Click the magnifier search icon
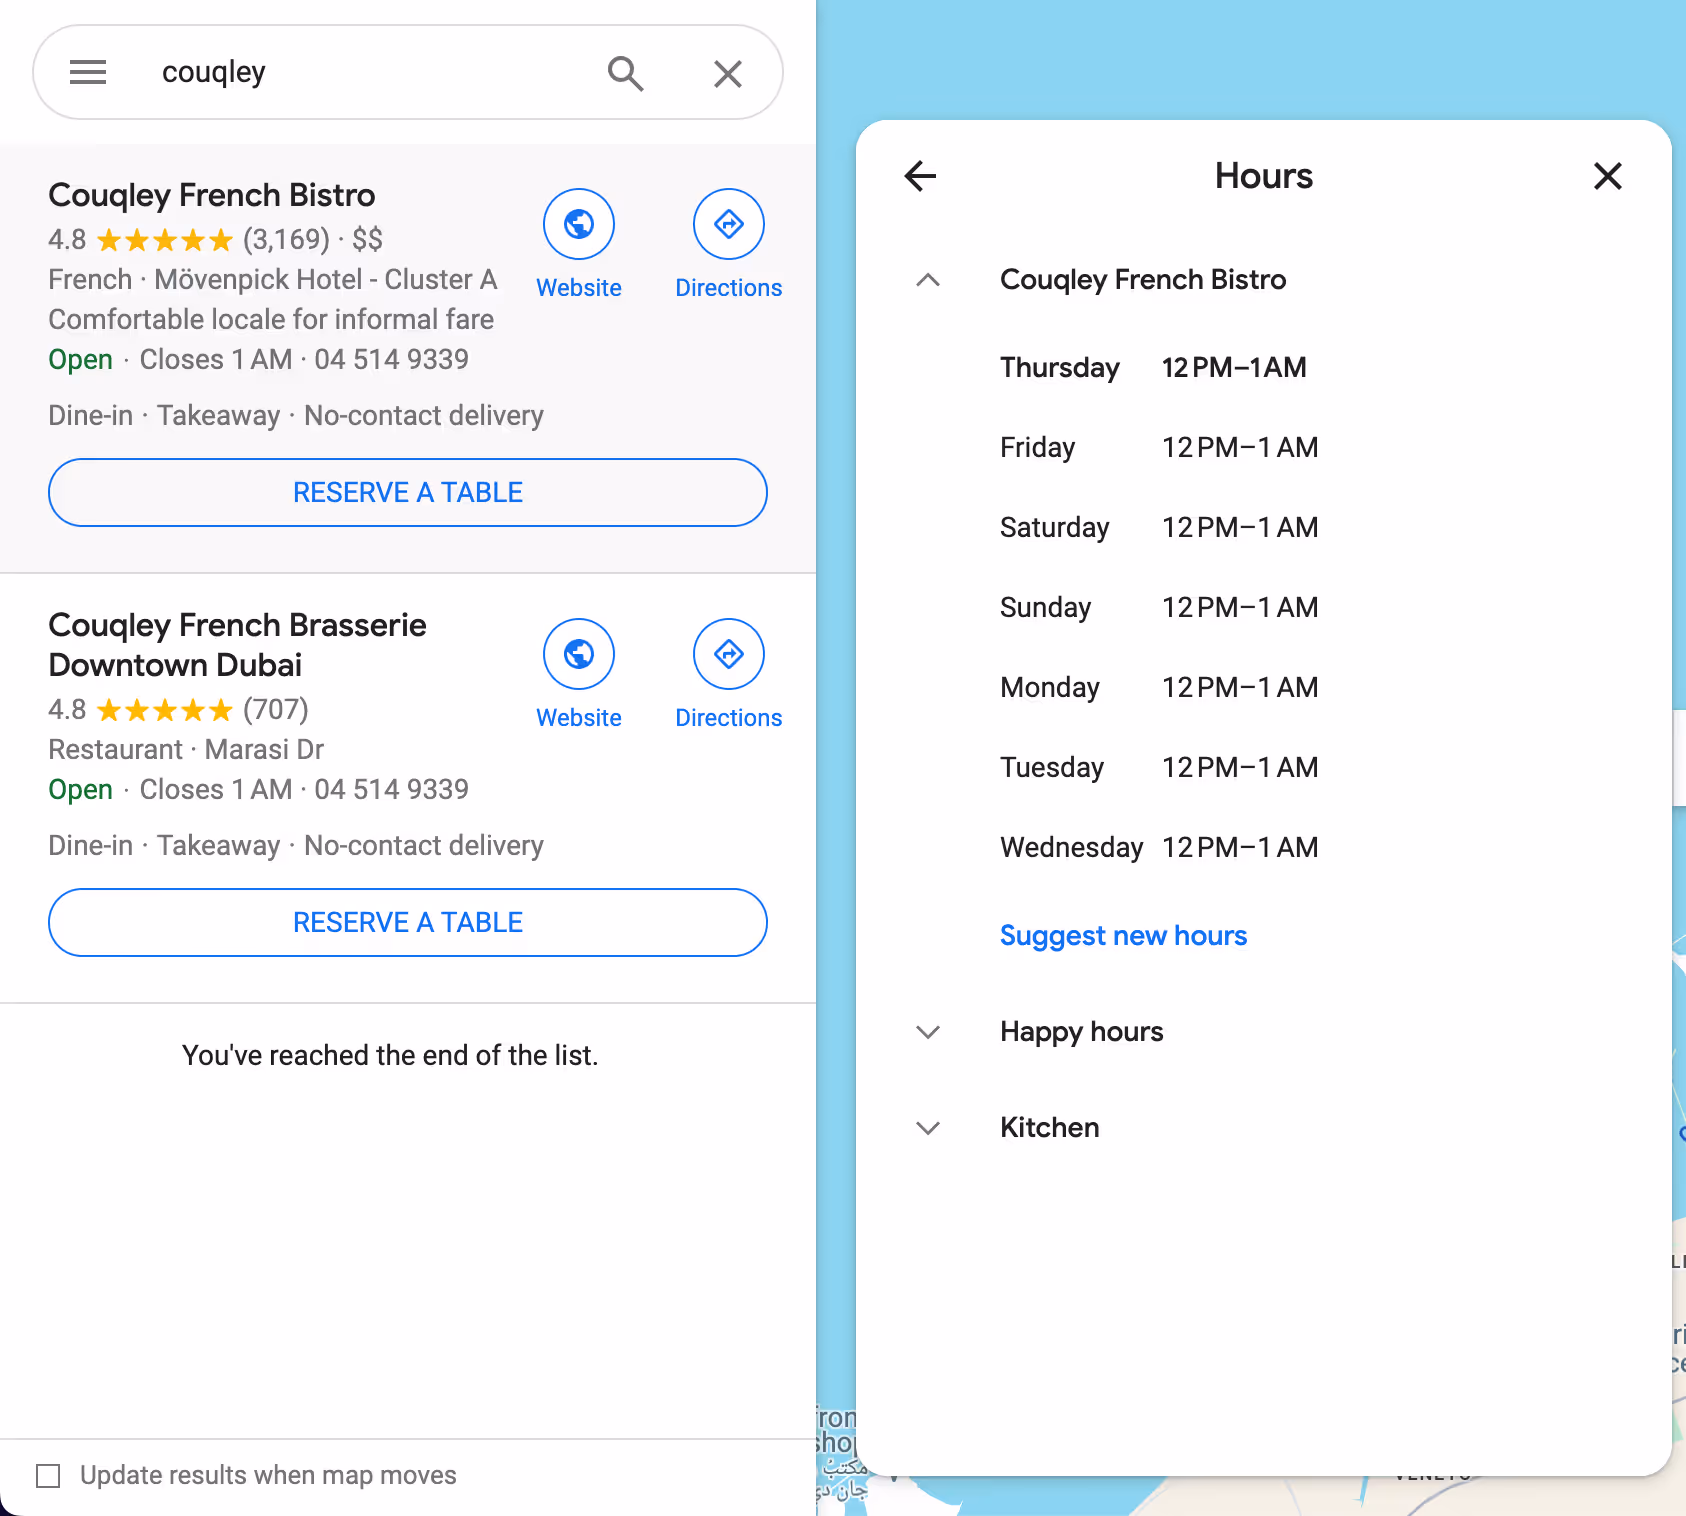This screenshot has width=1686, height=1516. tap(625, 73)
